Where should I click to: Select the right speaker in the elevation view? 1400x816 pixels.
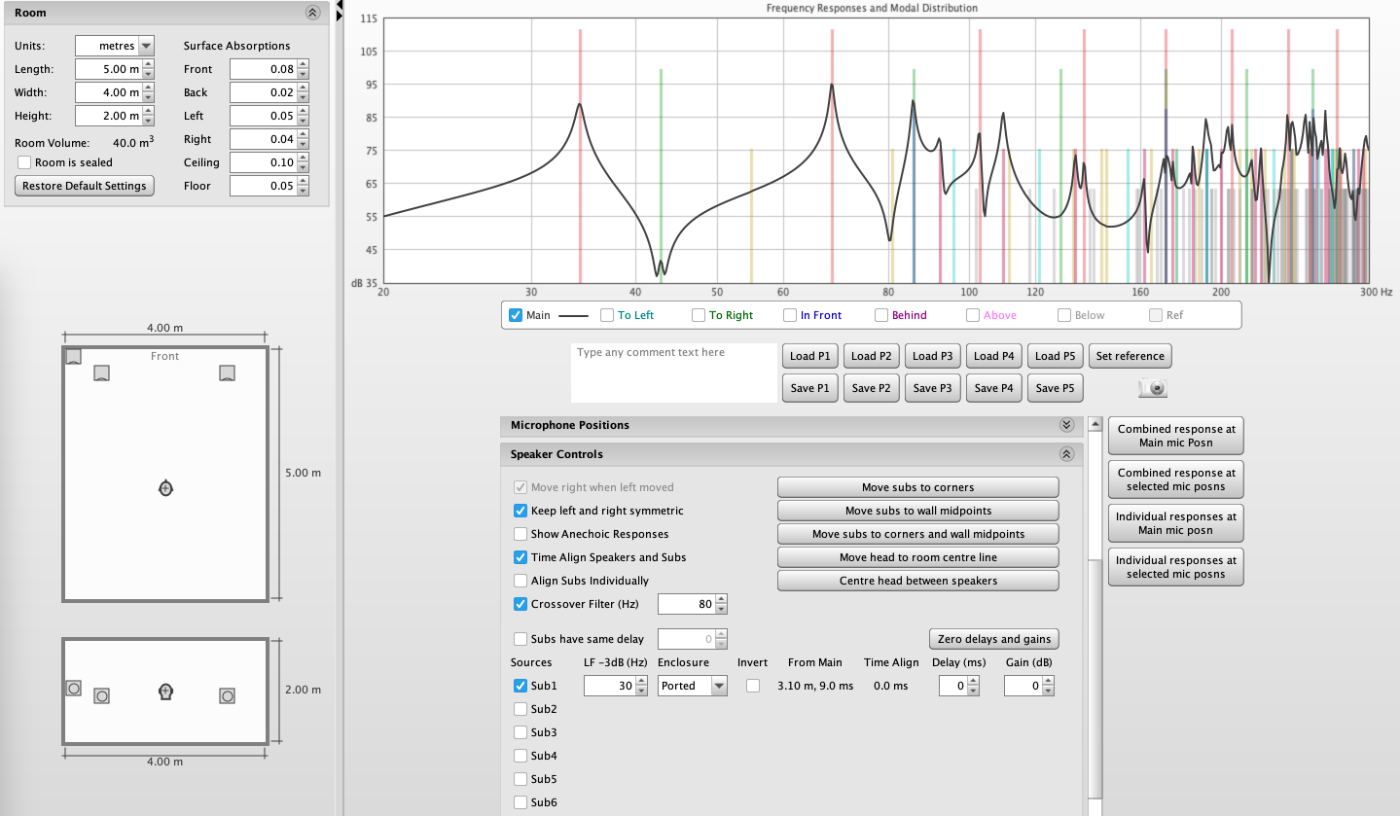click(x=227, y=696)
